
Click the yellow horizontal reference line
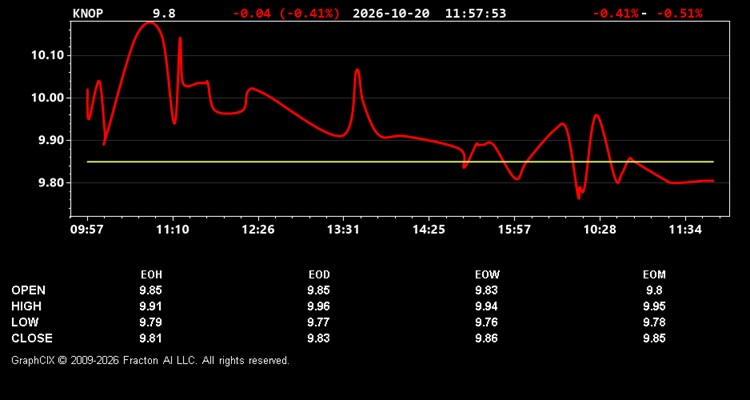[400, 162]
